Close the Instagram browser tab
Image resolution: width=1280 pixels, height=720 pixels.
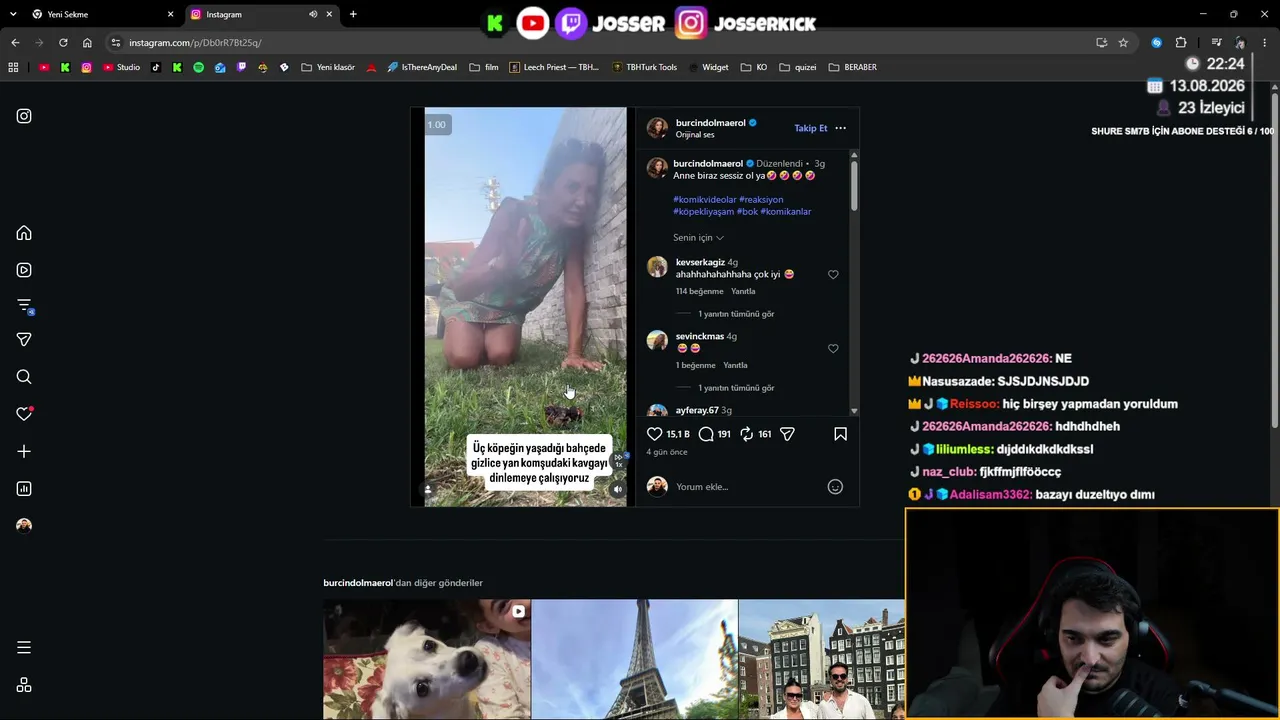[330, 14]
